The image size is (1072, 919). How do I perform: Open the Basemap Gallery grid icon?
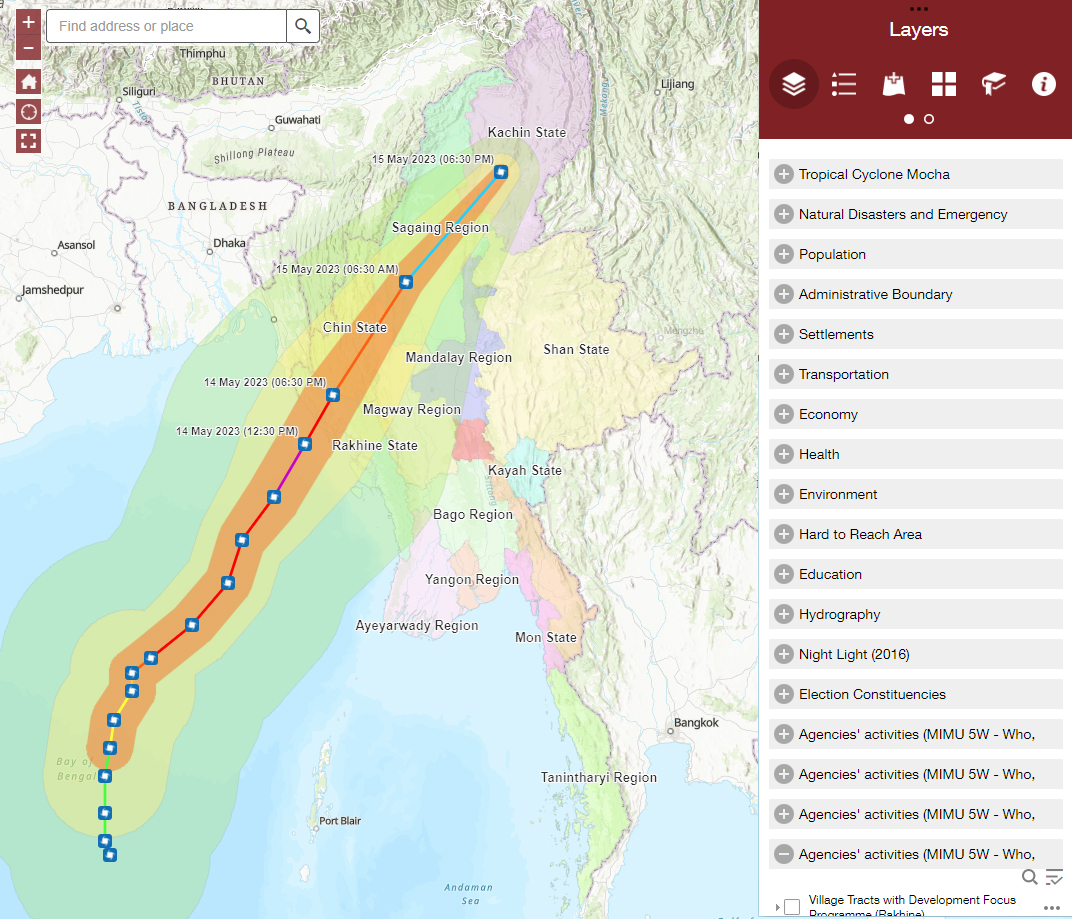click(944, 84)
